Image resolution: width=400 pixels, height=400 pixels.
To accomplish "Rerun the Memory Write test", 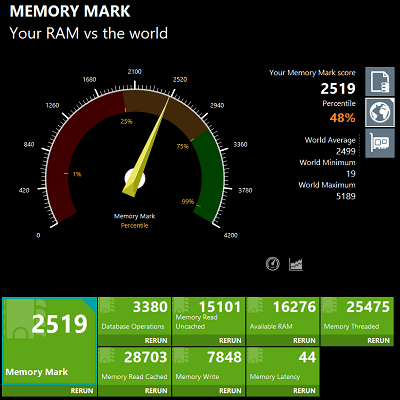I will point(230,391).
